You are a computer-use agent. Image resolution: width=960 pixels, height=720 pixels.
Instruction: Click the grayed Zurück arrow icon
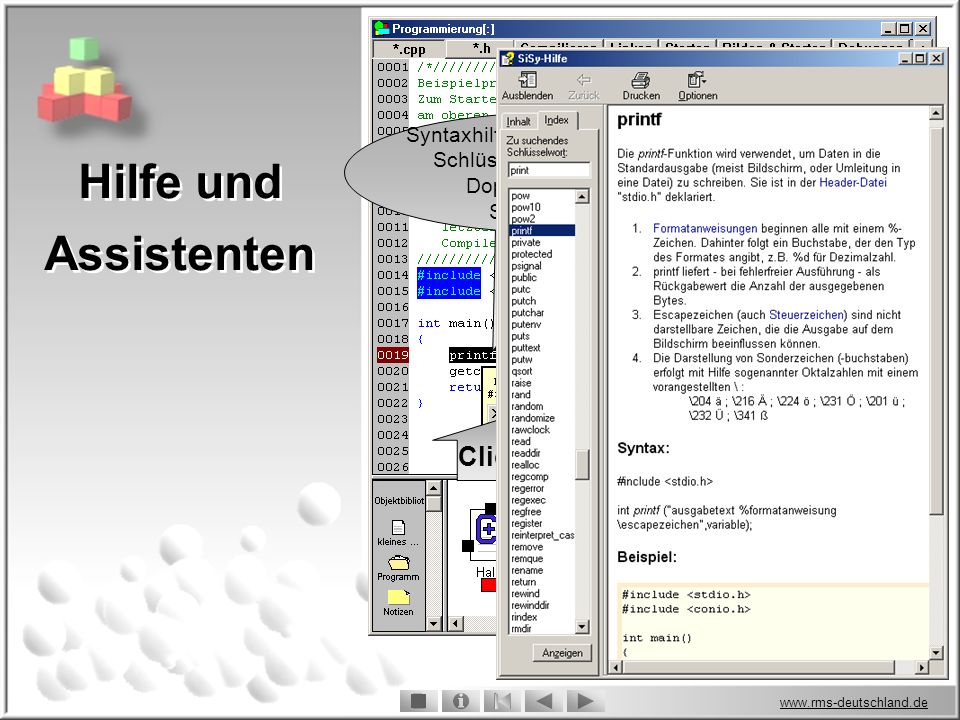point(583,80)
